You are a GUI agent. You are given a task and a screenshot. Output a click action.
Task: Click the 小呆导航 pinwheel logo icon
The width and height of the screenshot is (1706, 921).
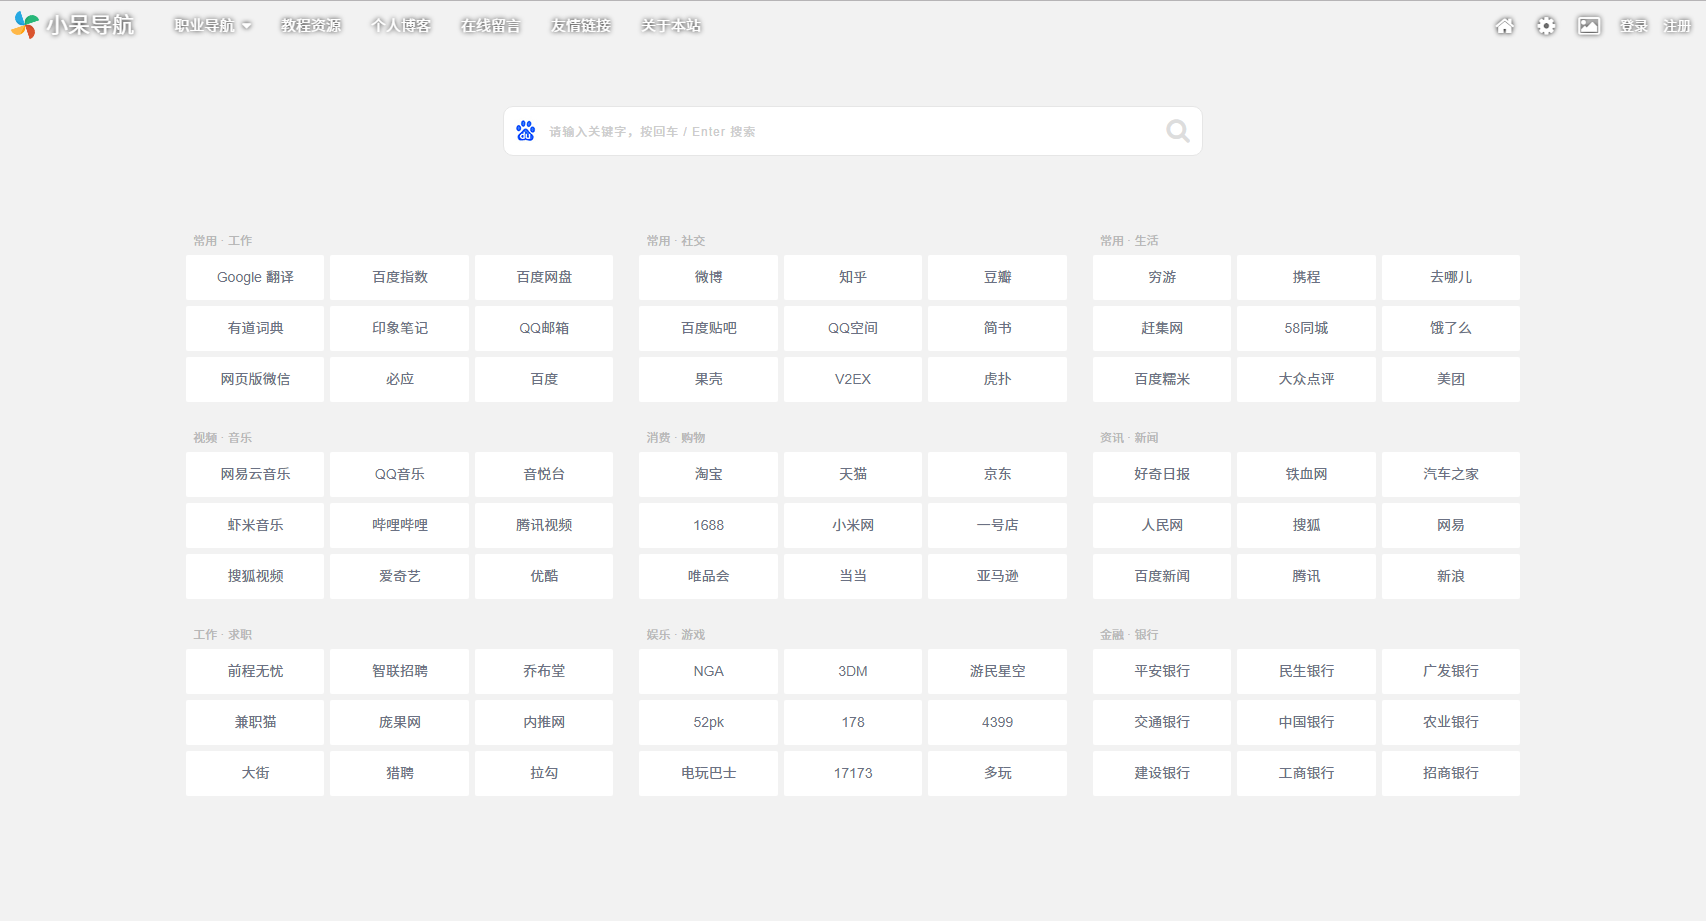click(x=25, y=25)
